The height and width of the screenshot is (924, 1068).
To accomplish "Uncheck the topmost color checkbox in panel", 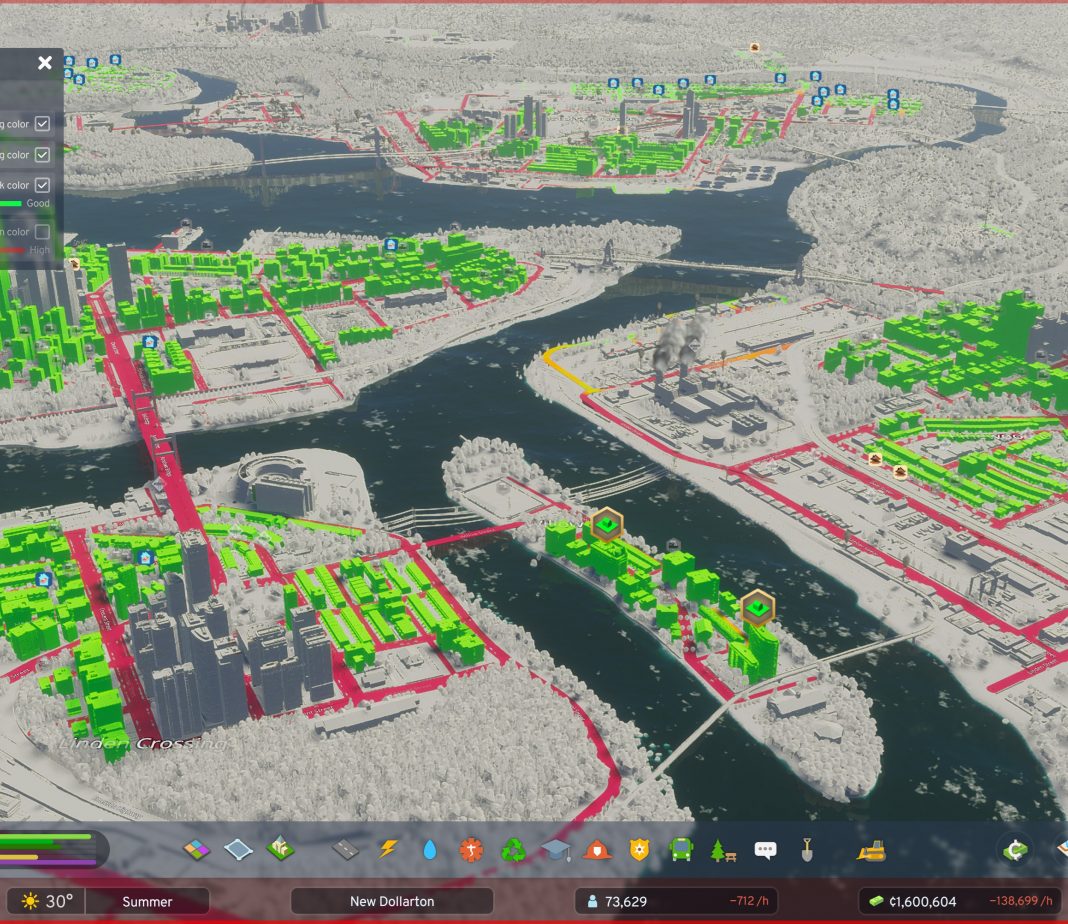I will 42,124.
